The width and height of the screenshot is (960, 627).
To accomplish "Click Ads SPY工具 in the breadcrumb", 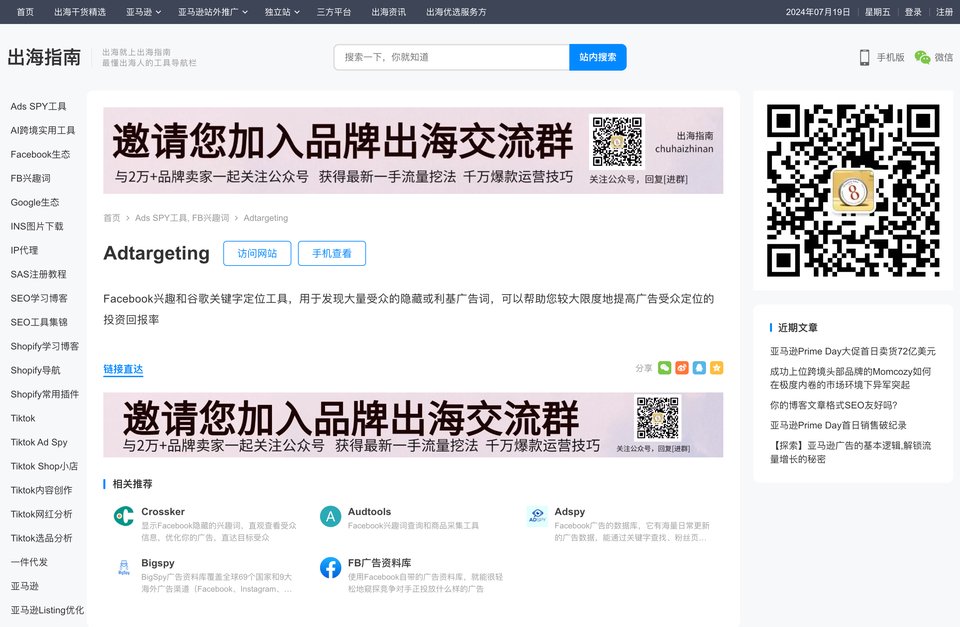I will [159, 218].
